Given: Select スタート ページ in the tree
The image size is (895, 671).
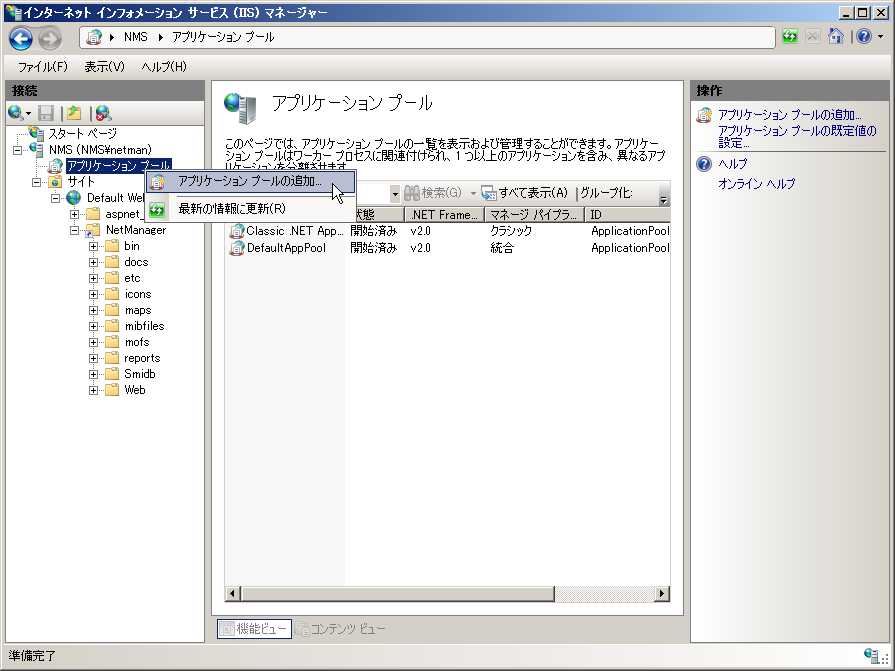Looking at the screenshot, I should click(82, 134).
